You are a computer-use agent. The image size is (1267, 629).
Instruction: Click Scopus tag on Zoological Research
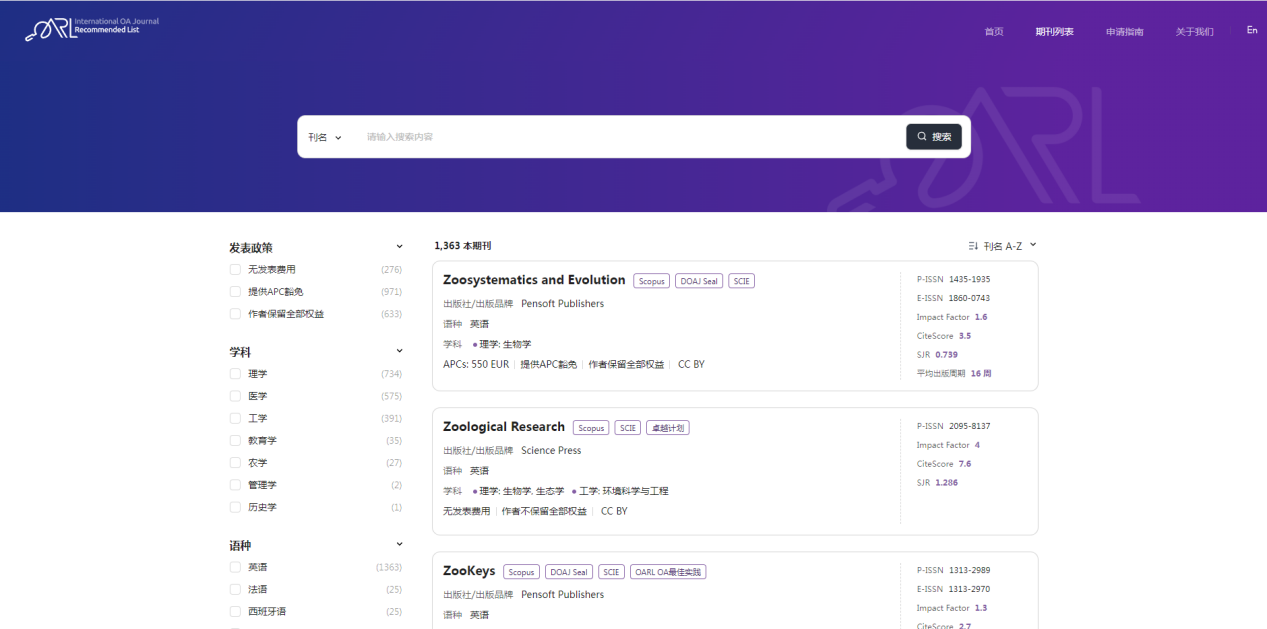point(591,428)
